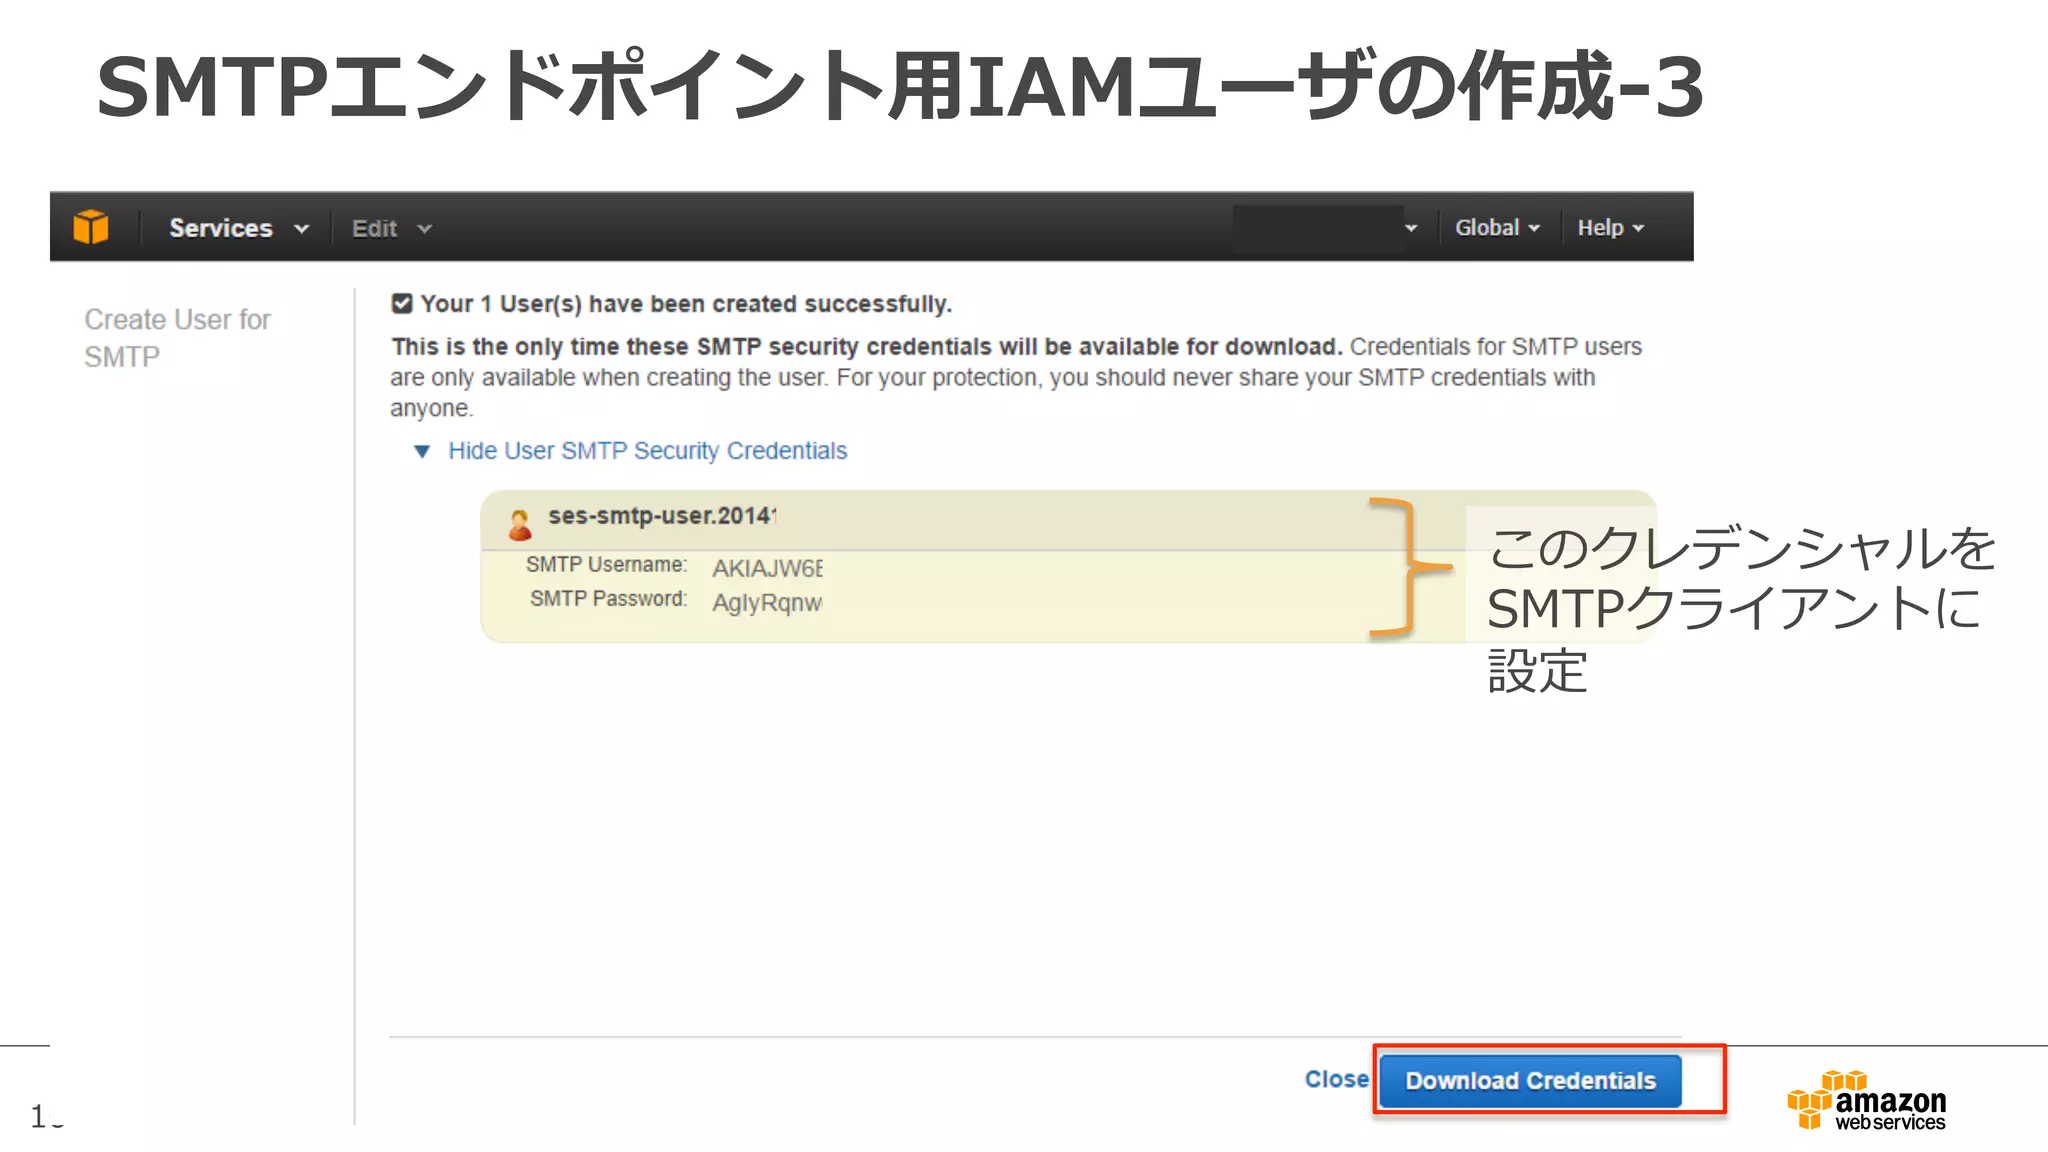Select the SMTP Password value AglyRqnw
The image size is (2048, 1152).
tap(767, 603)
